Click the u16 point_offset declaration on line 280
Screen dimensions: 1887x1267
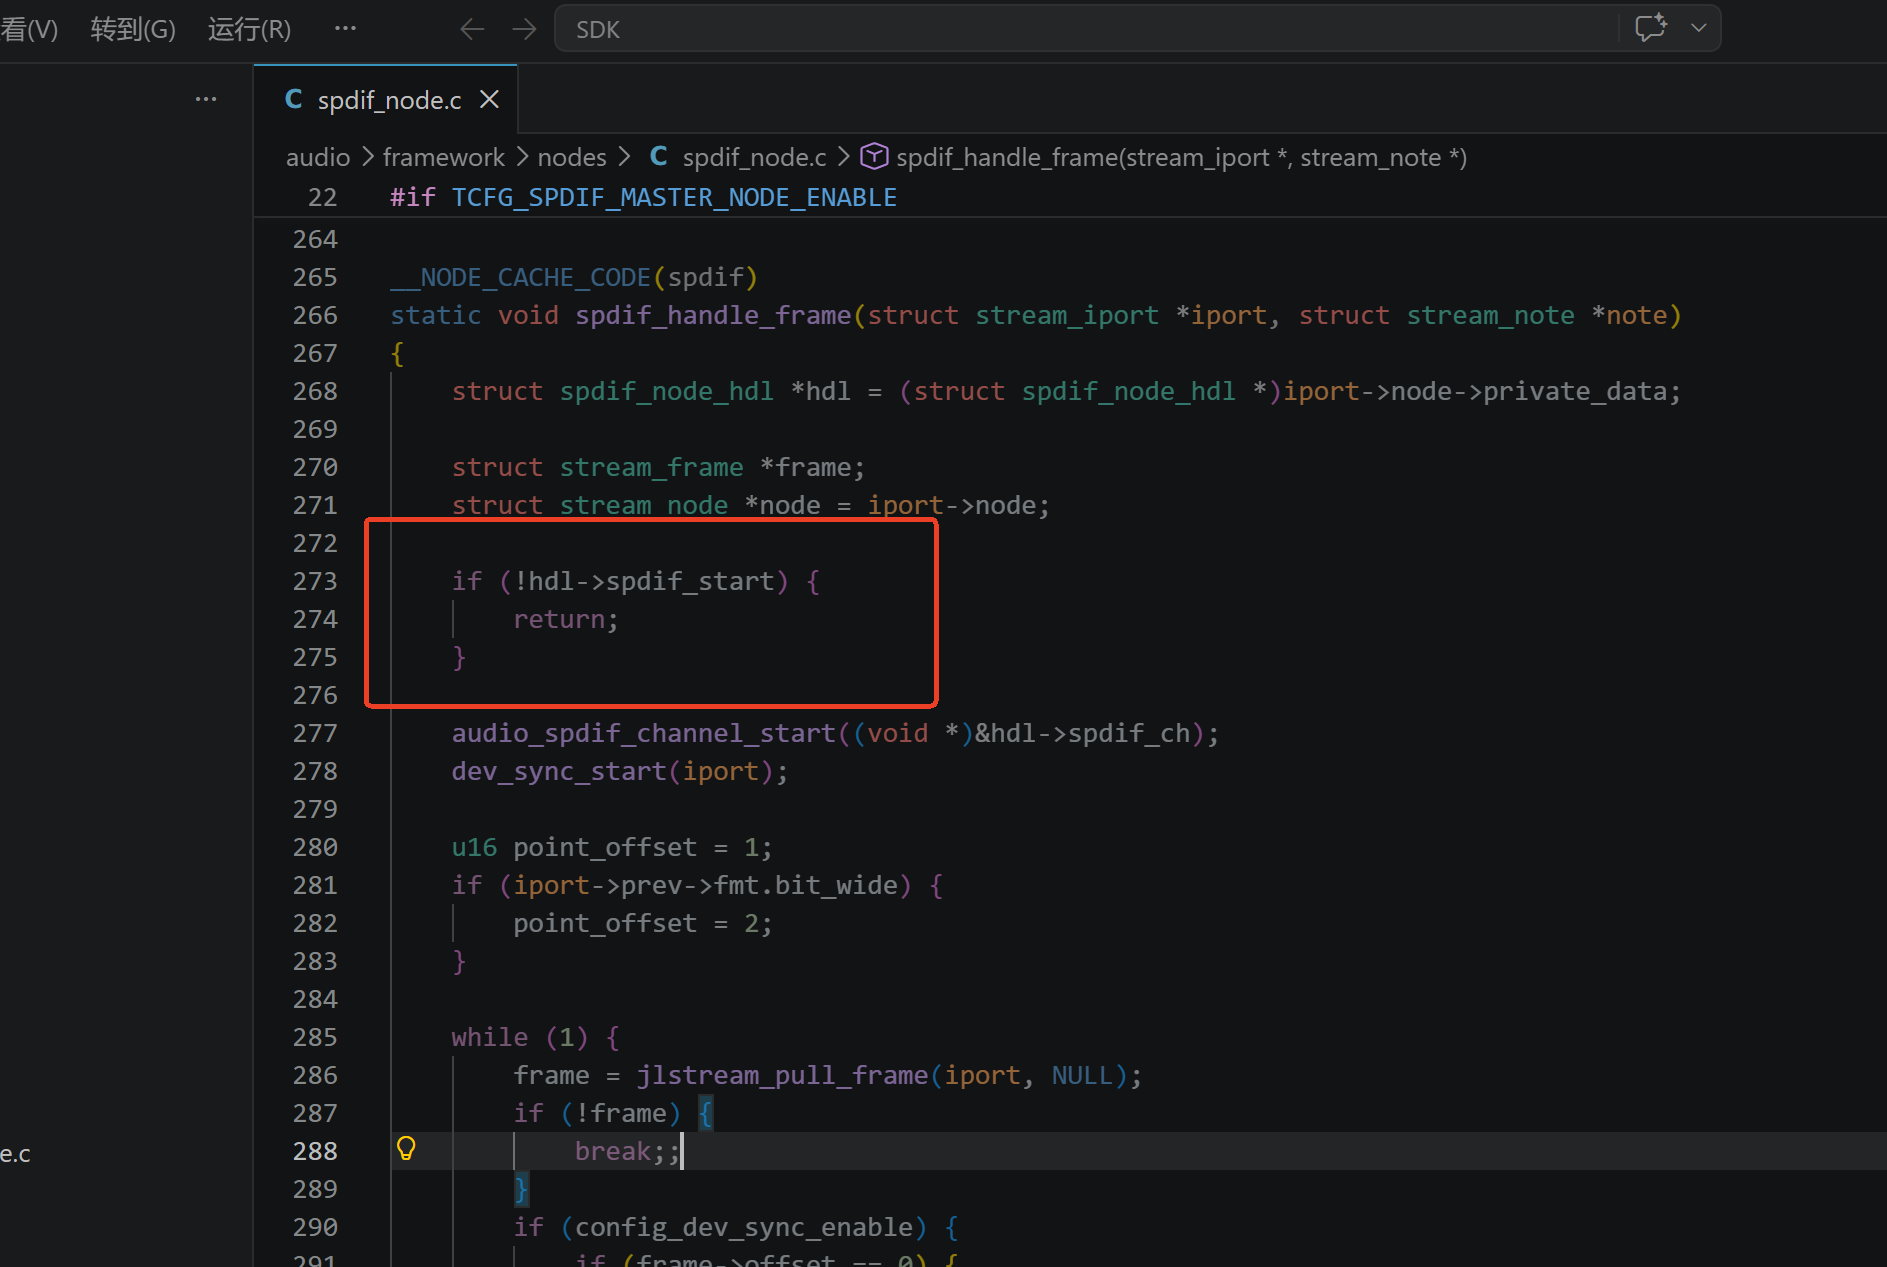pos(612,847)
